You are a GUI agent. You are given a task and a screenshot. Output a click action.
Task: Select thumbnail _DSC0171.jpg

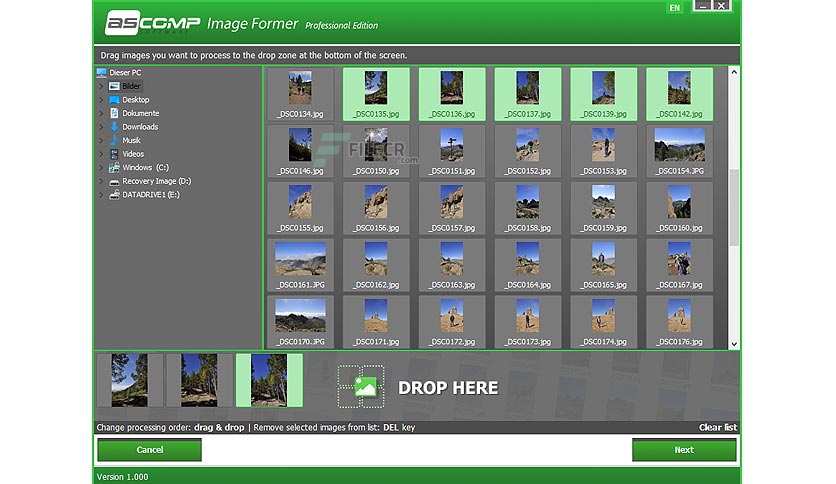(x=376, y=322)
